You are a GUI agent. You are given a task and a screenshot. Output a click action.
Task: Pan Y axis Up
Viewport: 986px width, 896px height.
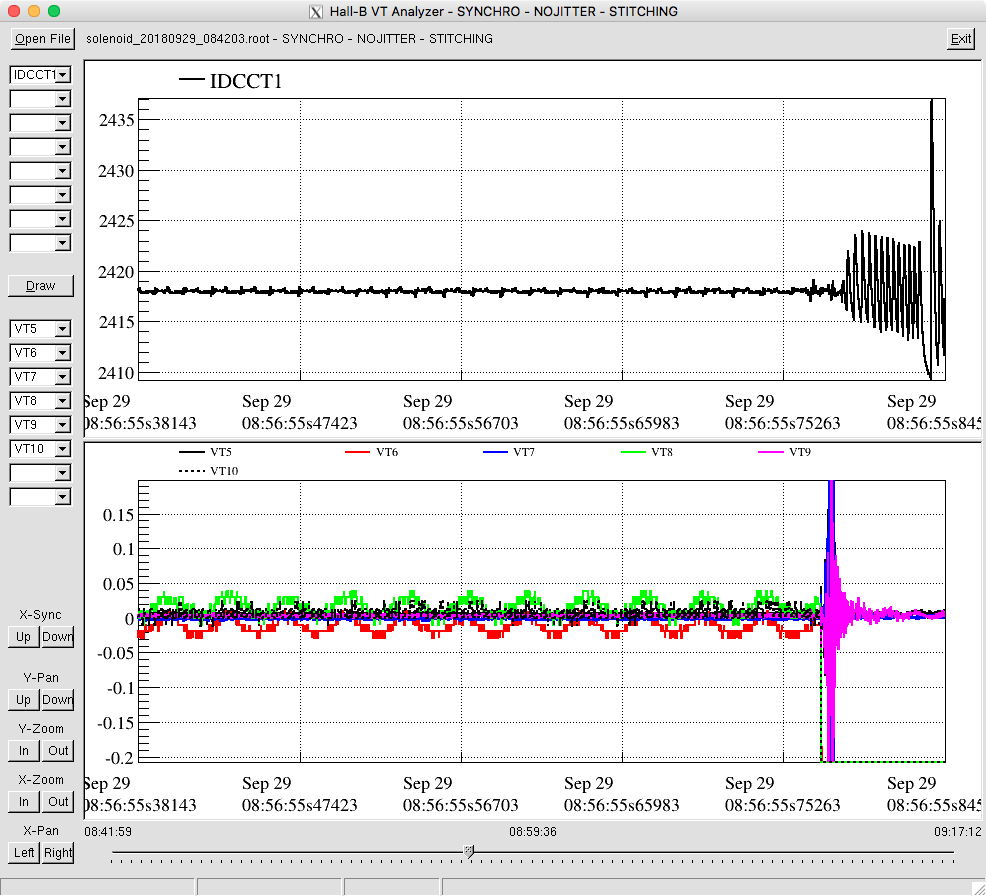[x=23, y=700]
